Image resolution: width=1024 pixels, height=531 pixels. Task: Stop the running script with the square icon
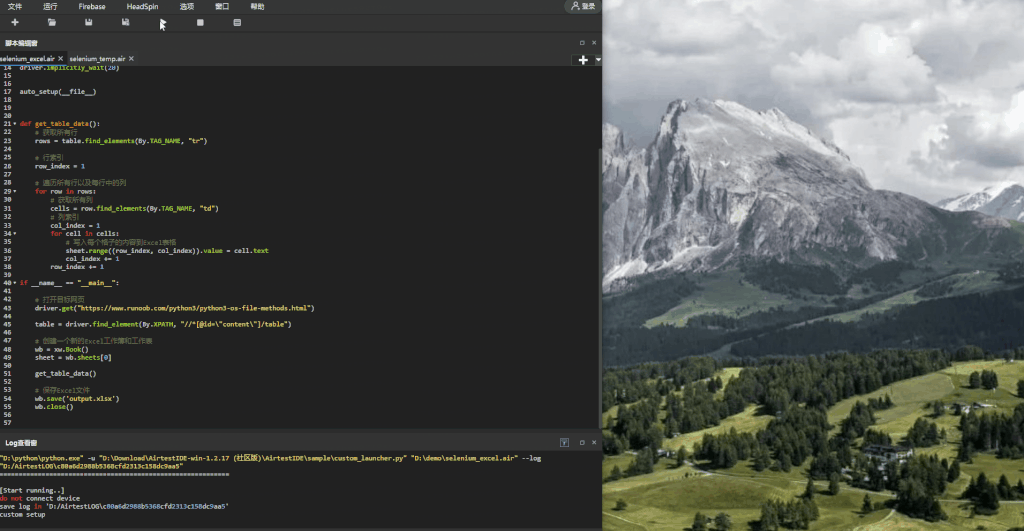tap(200, 22)
